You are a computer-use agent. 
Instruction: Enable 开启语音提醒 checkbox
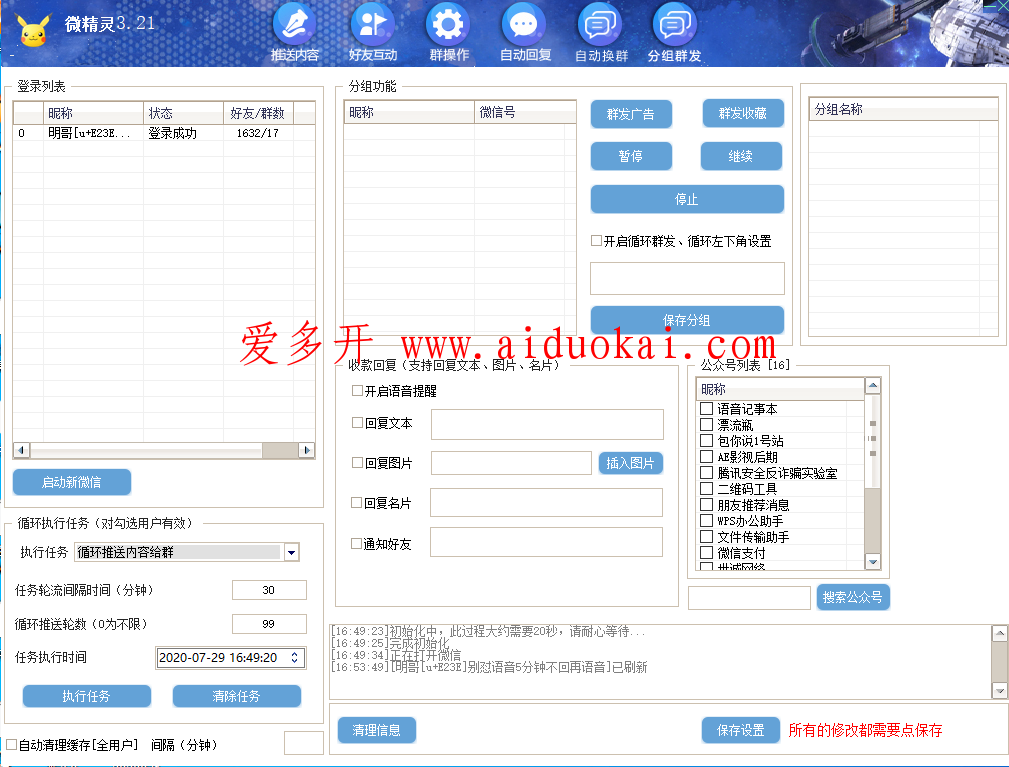(357, 391)
